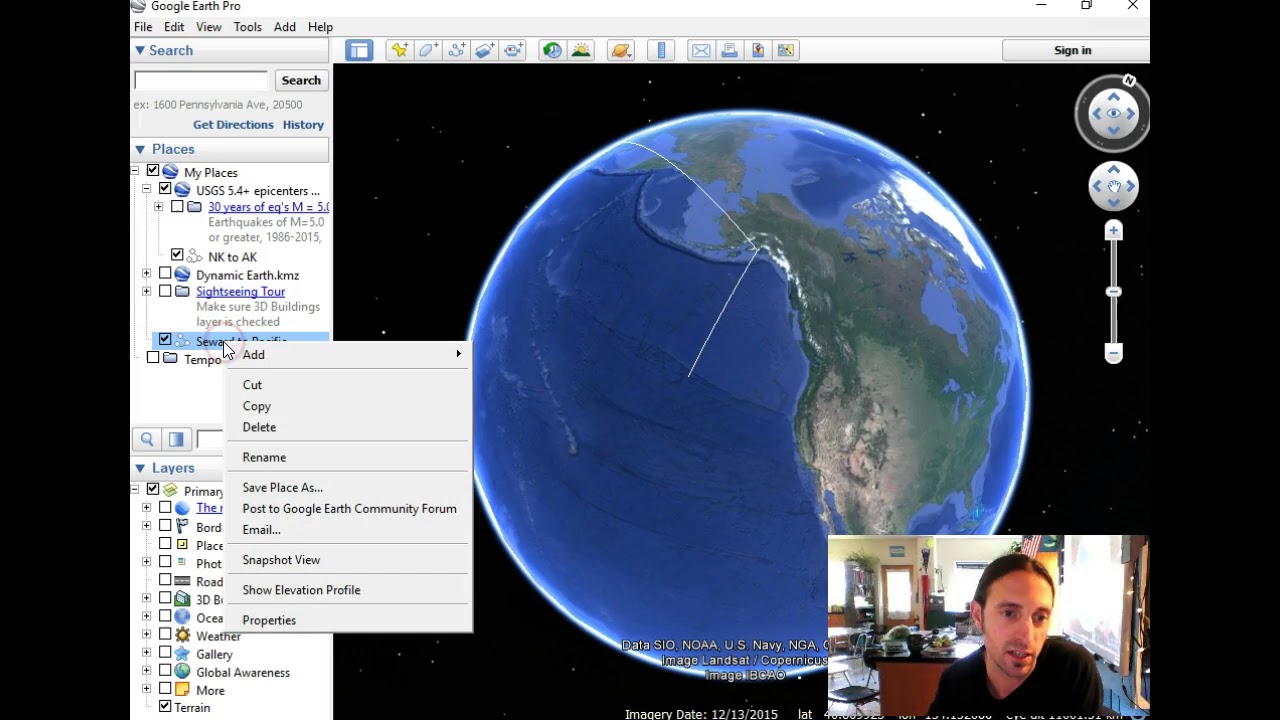This screenshot has width=1280, height=720.
Task: Choose Save Place As... in context menu
Action: (x=282, y=487)
